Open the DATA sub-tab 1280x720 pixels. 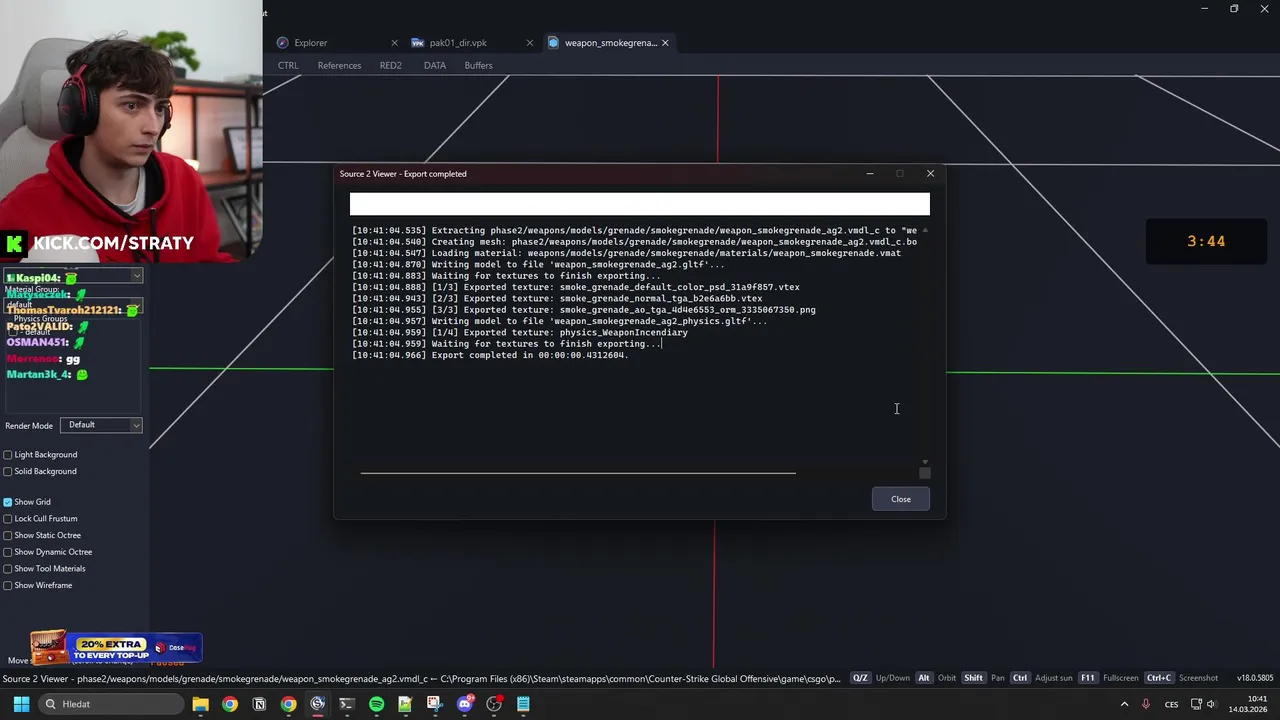(434, 65)
